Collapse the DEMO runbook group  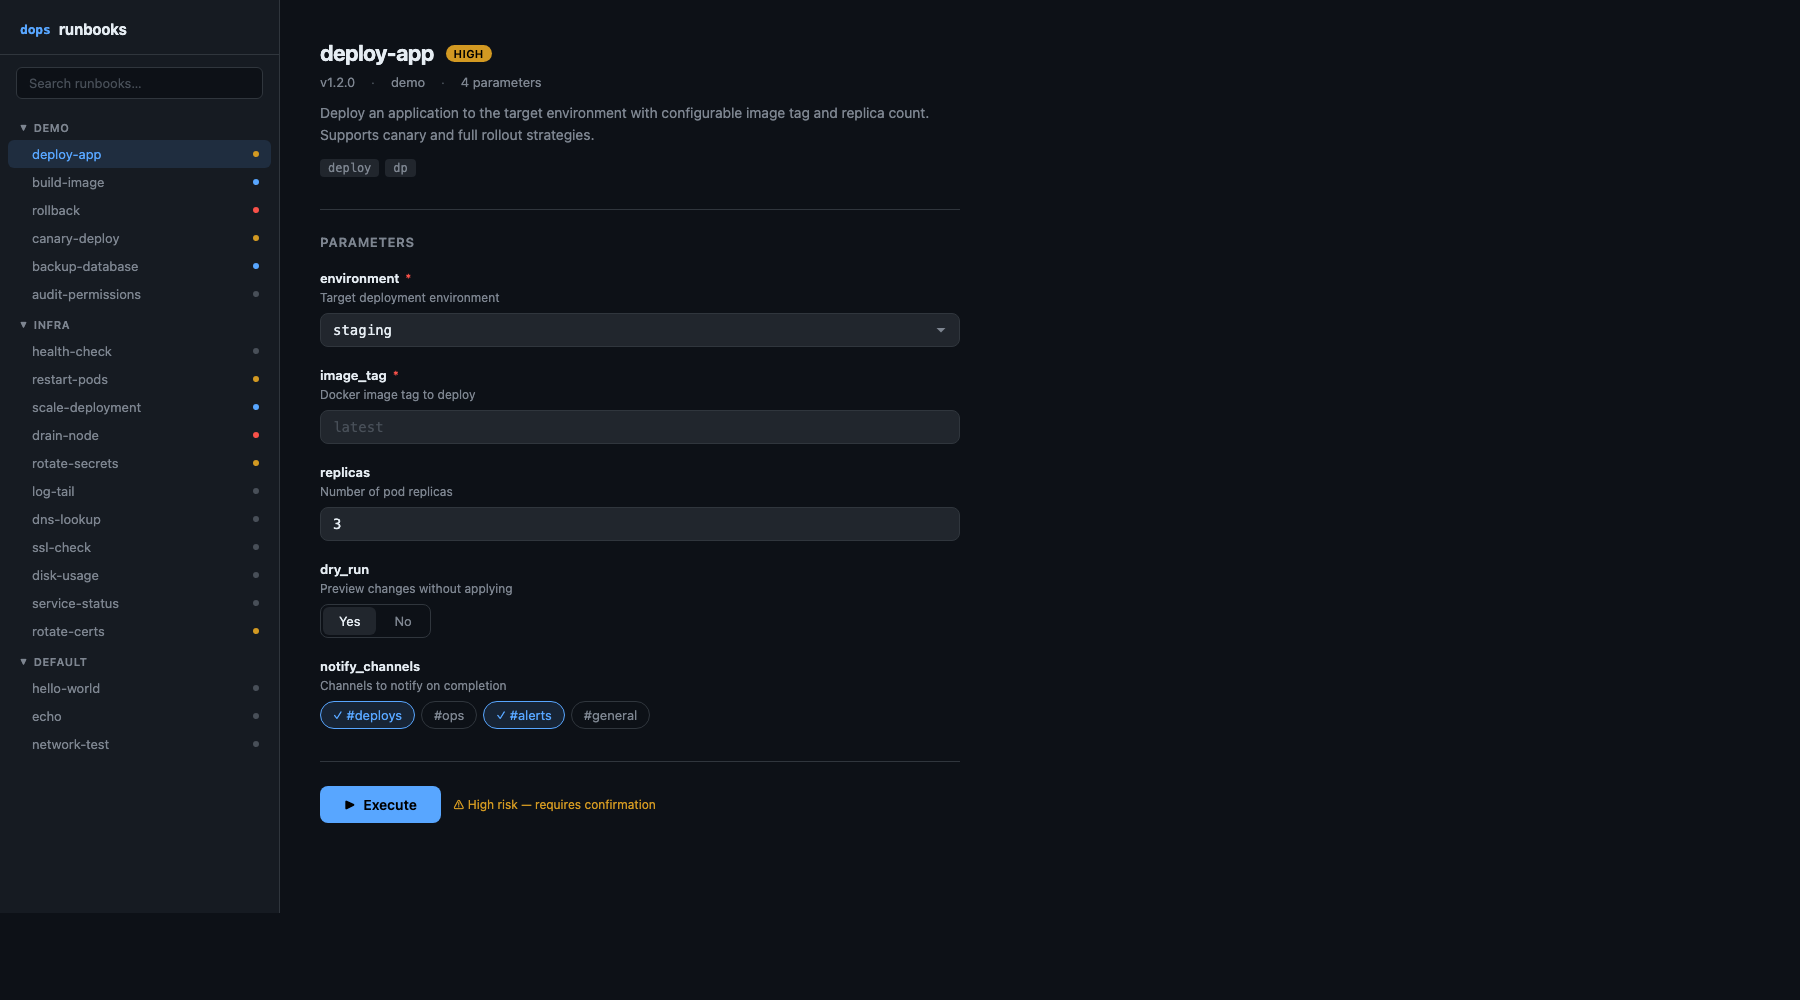click(x=44, y=128)
